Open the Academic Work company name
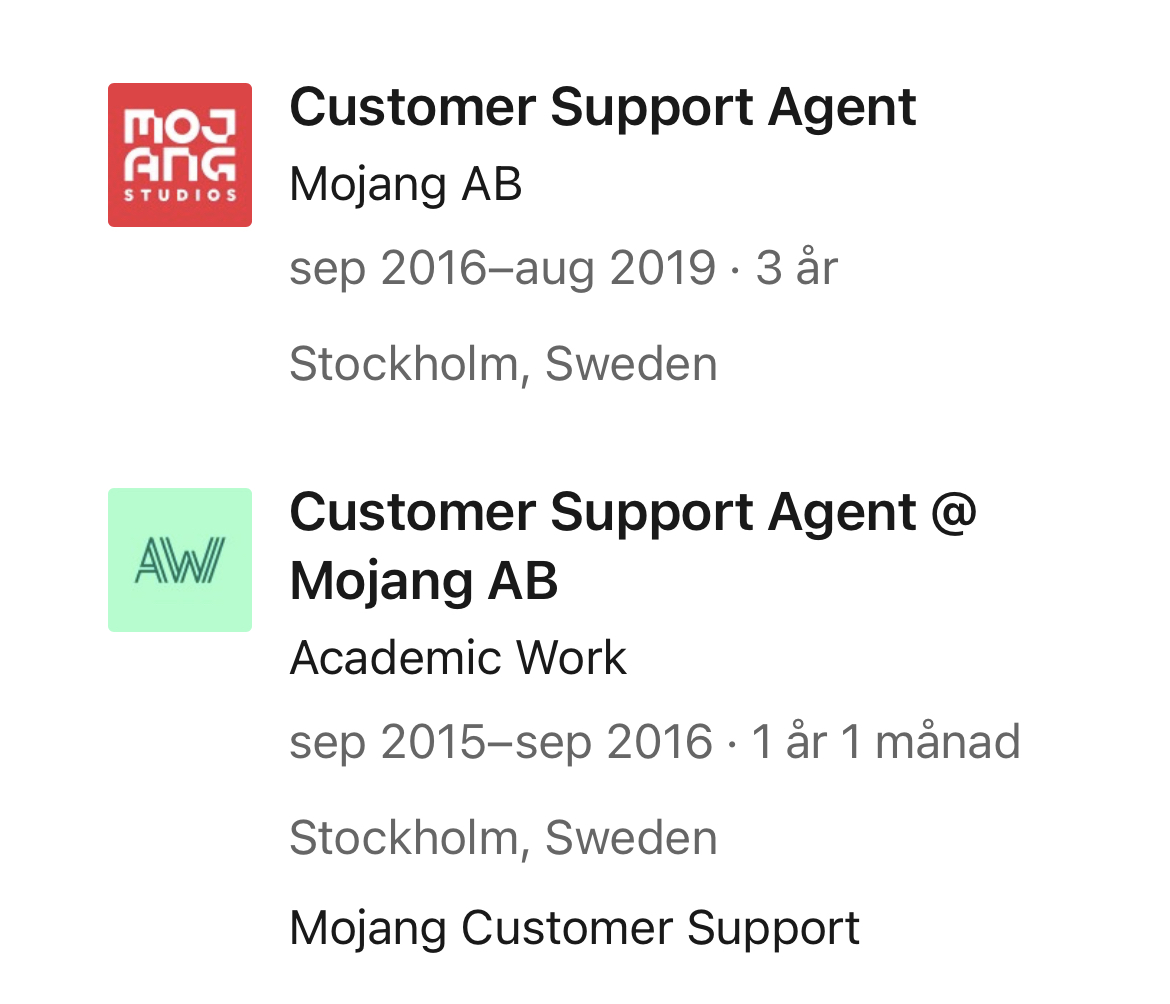This screenshot has width=1170, height=1004. coord(458,658)
